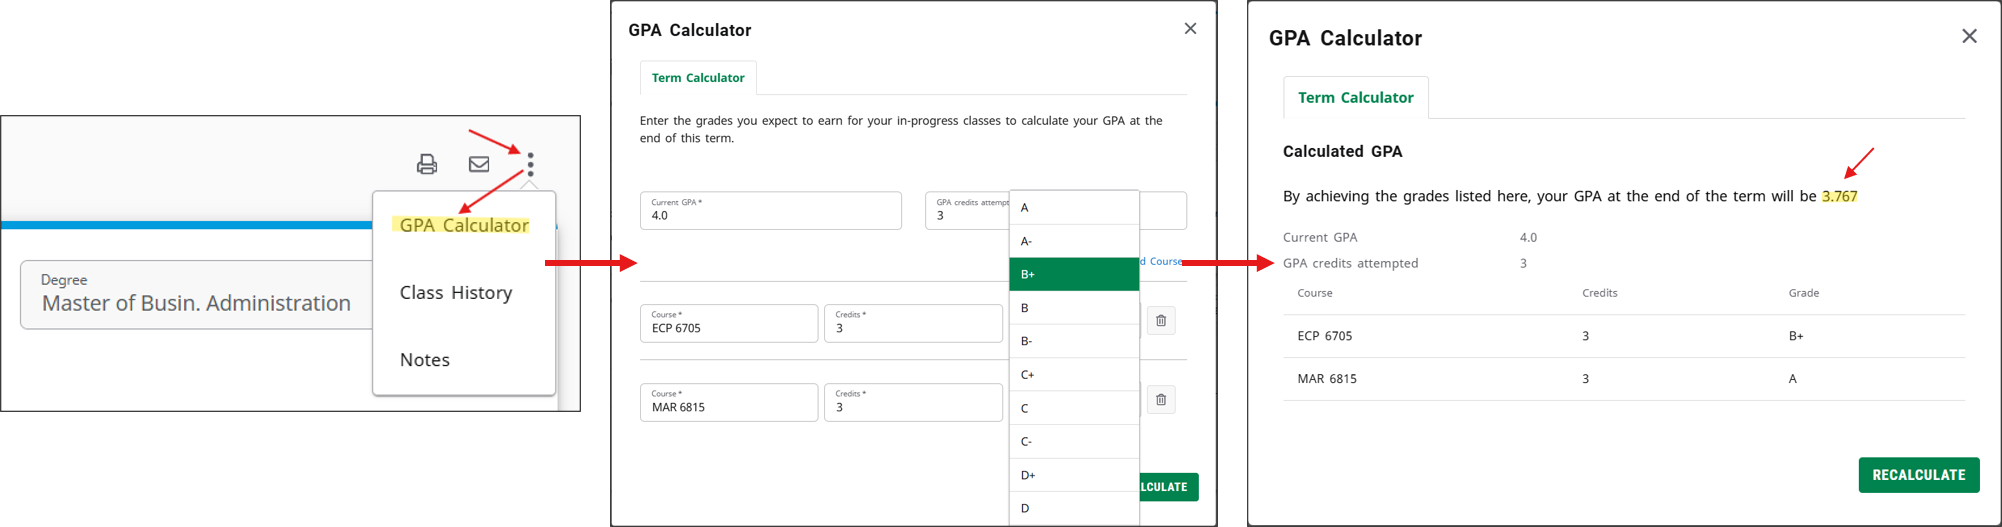The width and height of the screenshot is (2002, 527).
Task: Click the Term Calculator tab in results dialog
Action: click(1355, 98)
